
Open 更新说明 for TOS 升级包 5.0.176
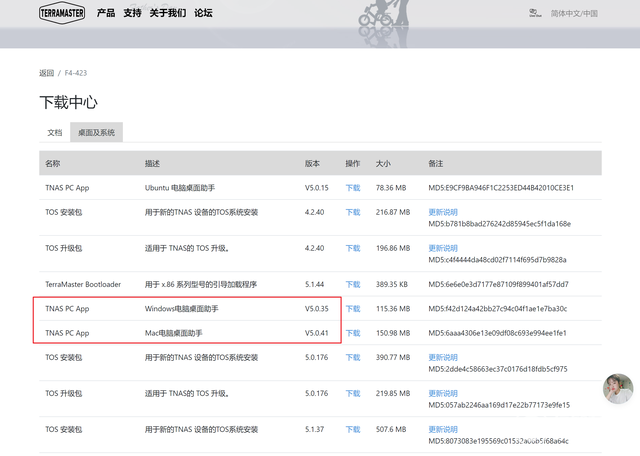[443, 394]
